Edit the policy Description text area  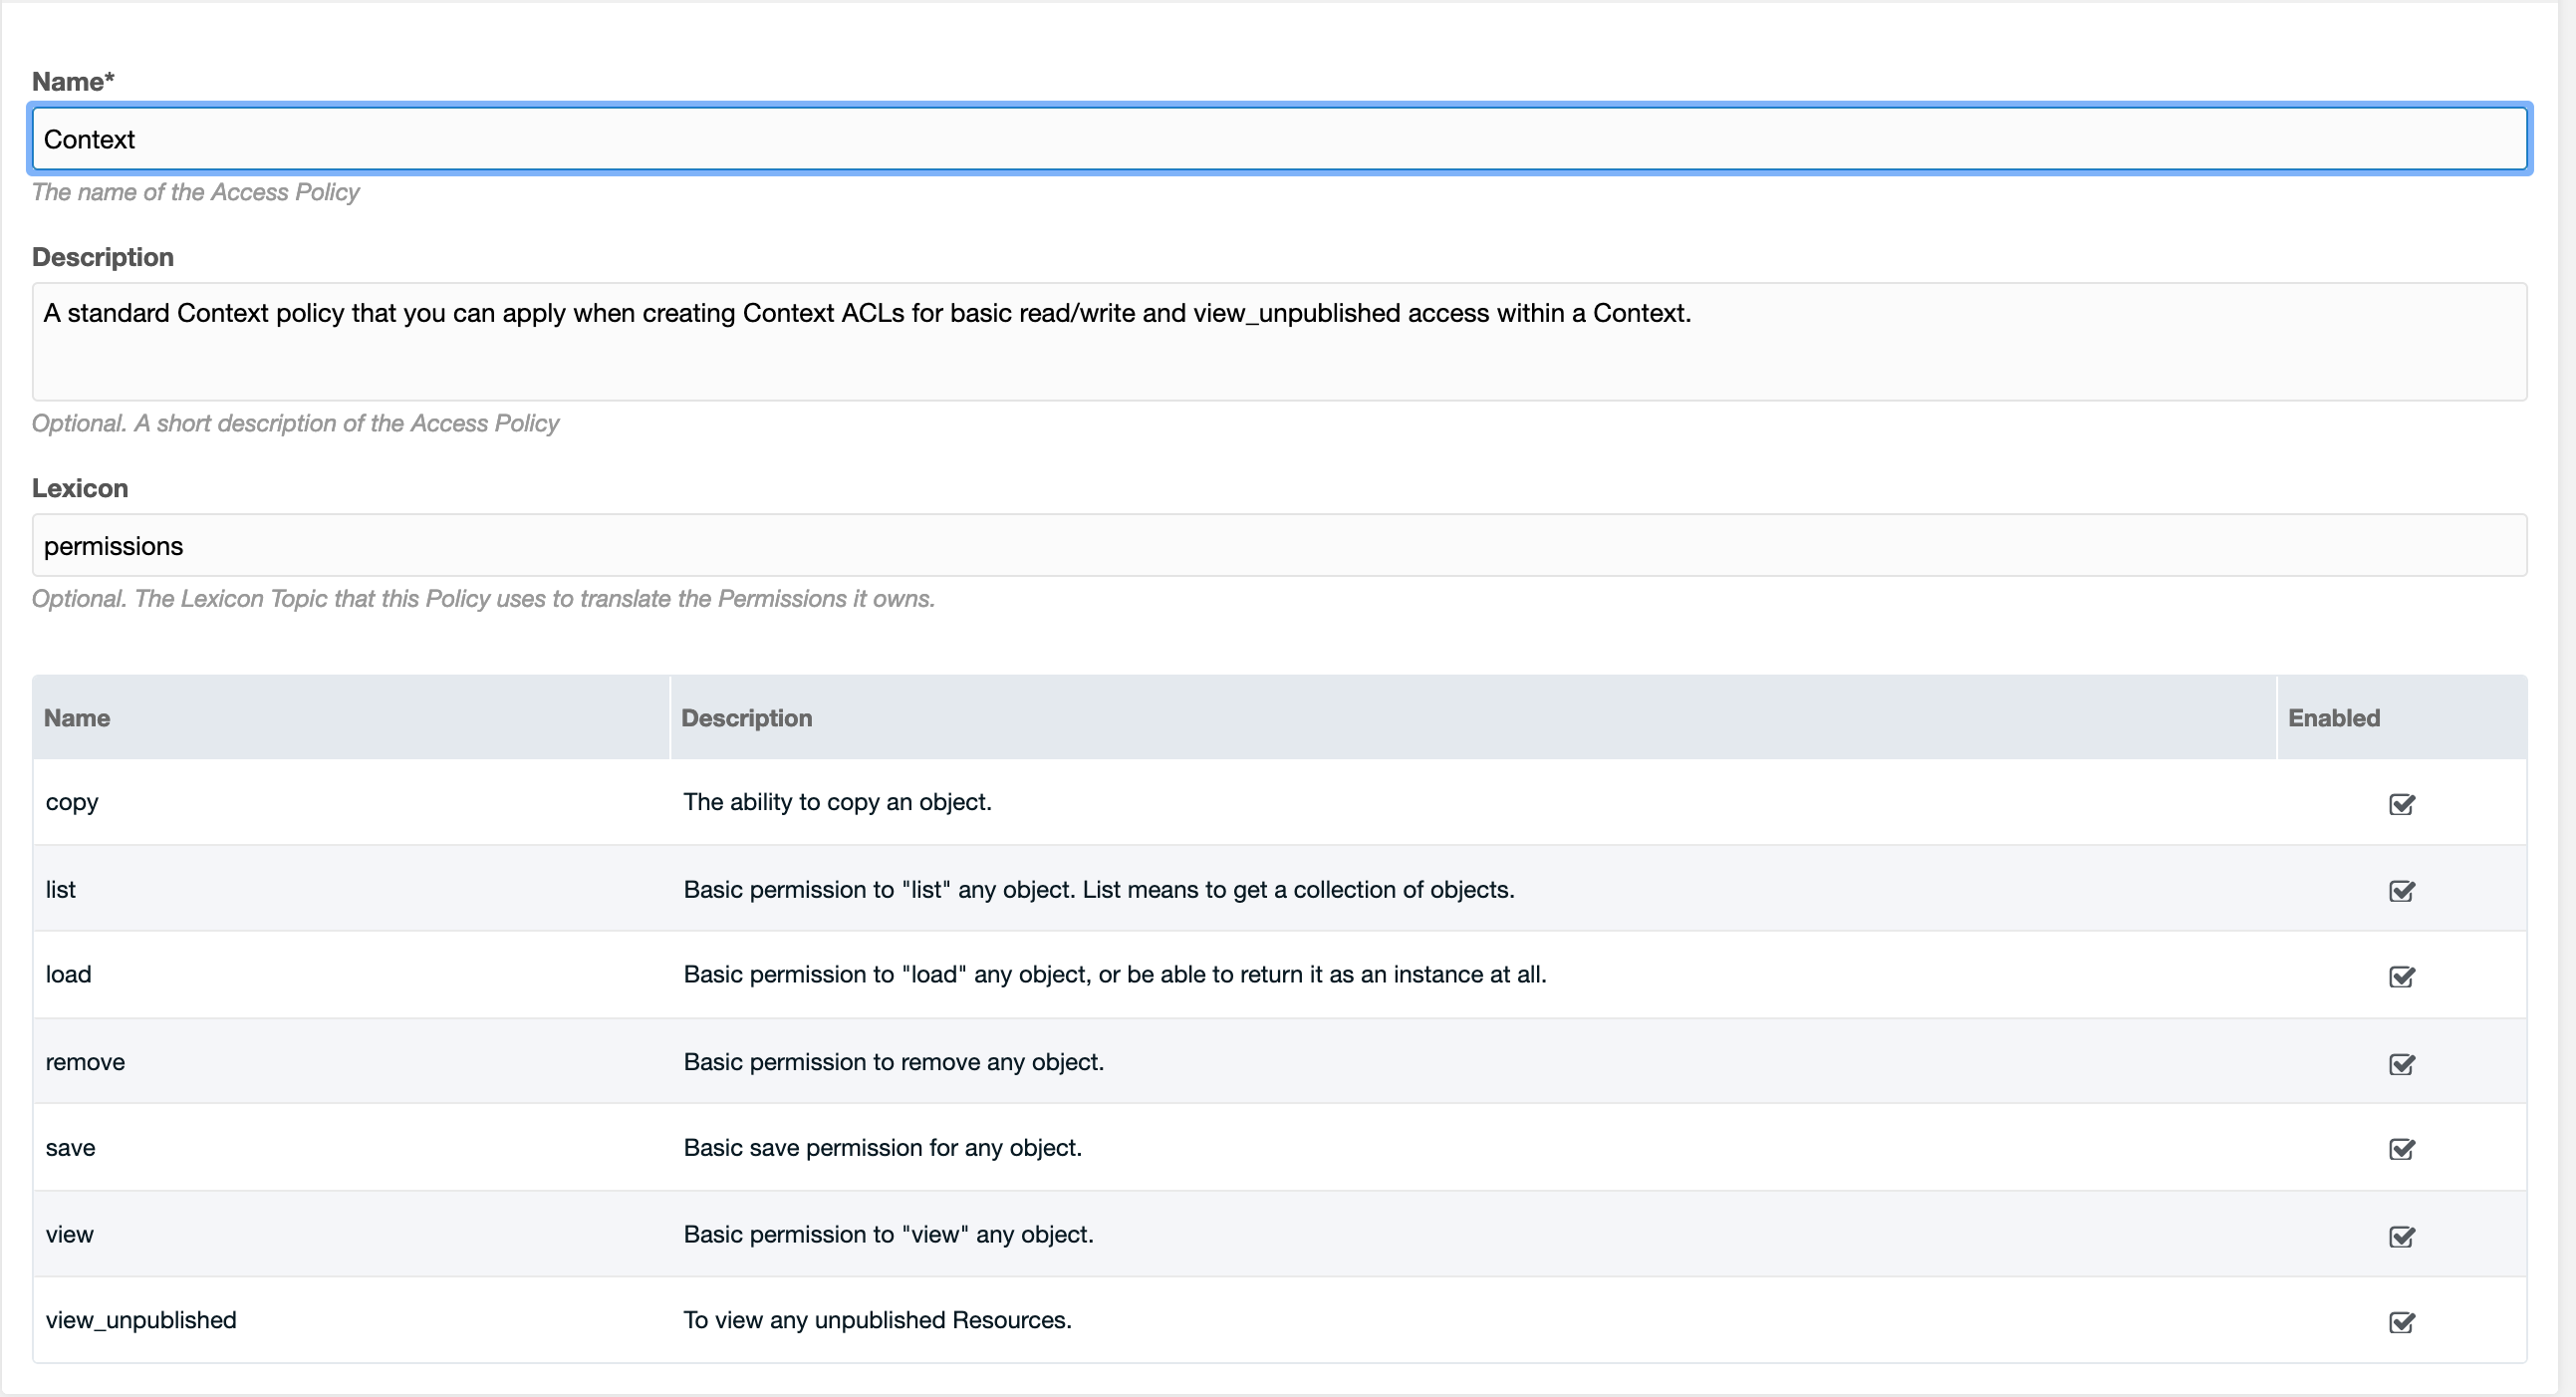coord(1278,341)
